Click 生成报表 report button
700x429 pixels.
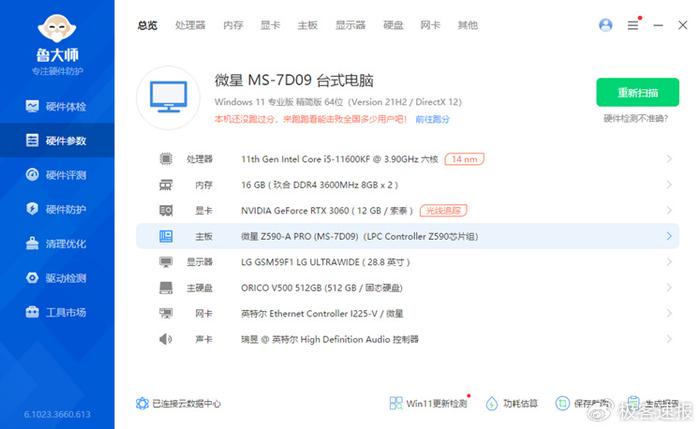point(652,404)
